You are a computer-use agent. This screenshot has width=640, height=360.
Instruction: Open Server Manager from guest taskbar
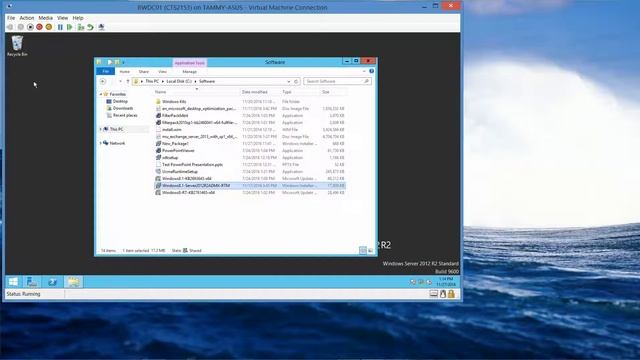coord(32,282)
